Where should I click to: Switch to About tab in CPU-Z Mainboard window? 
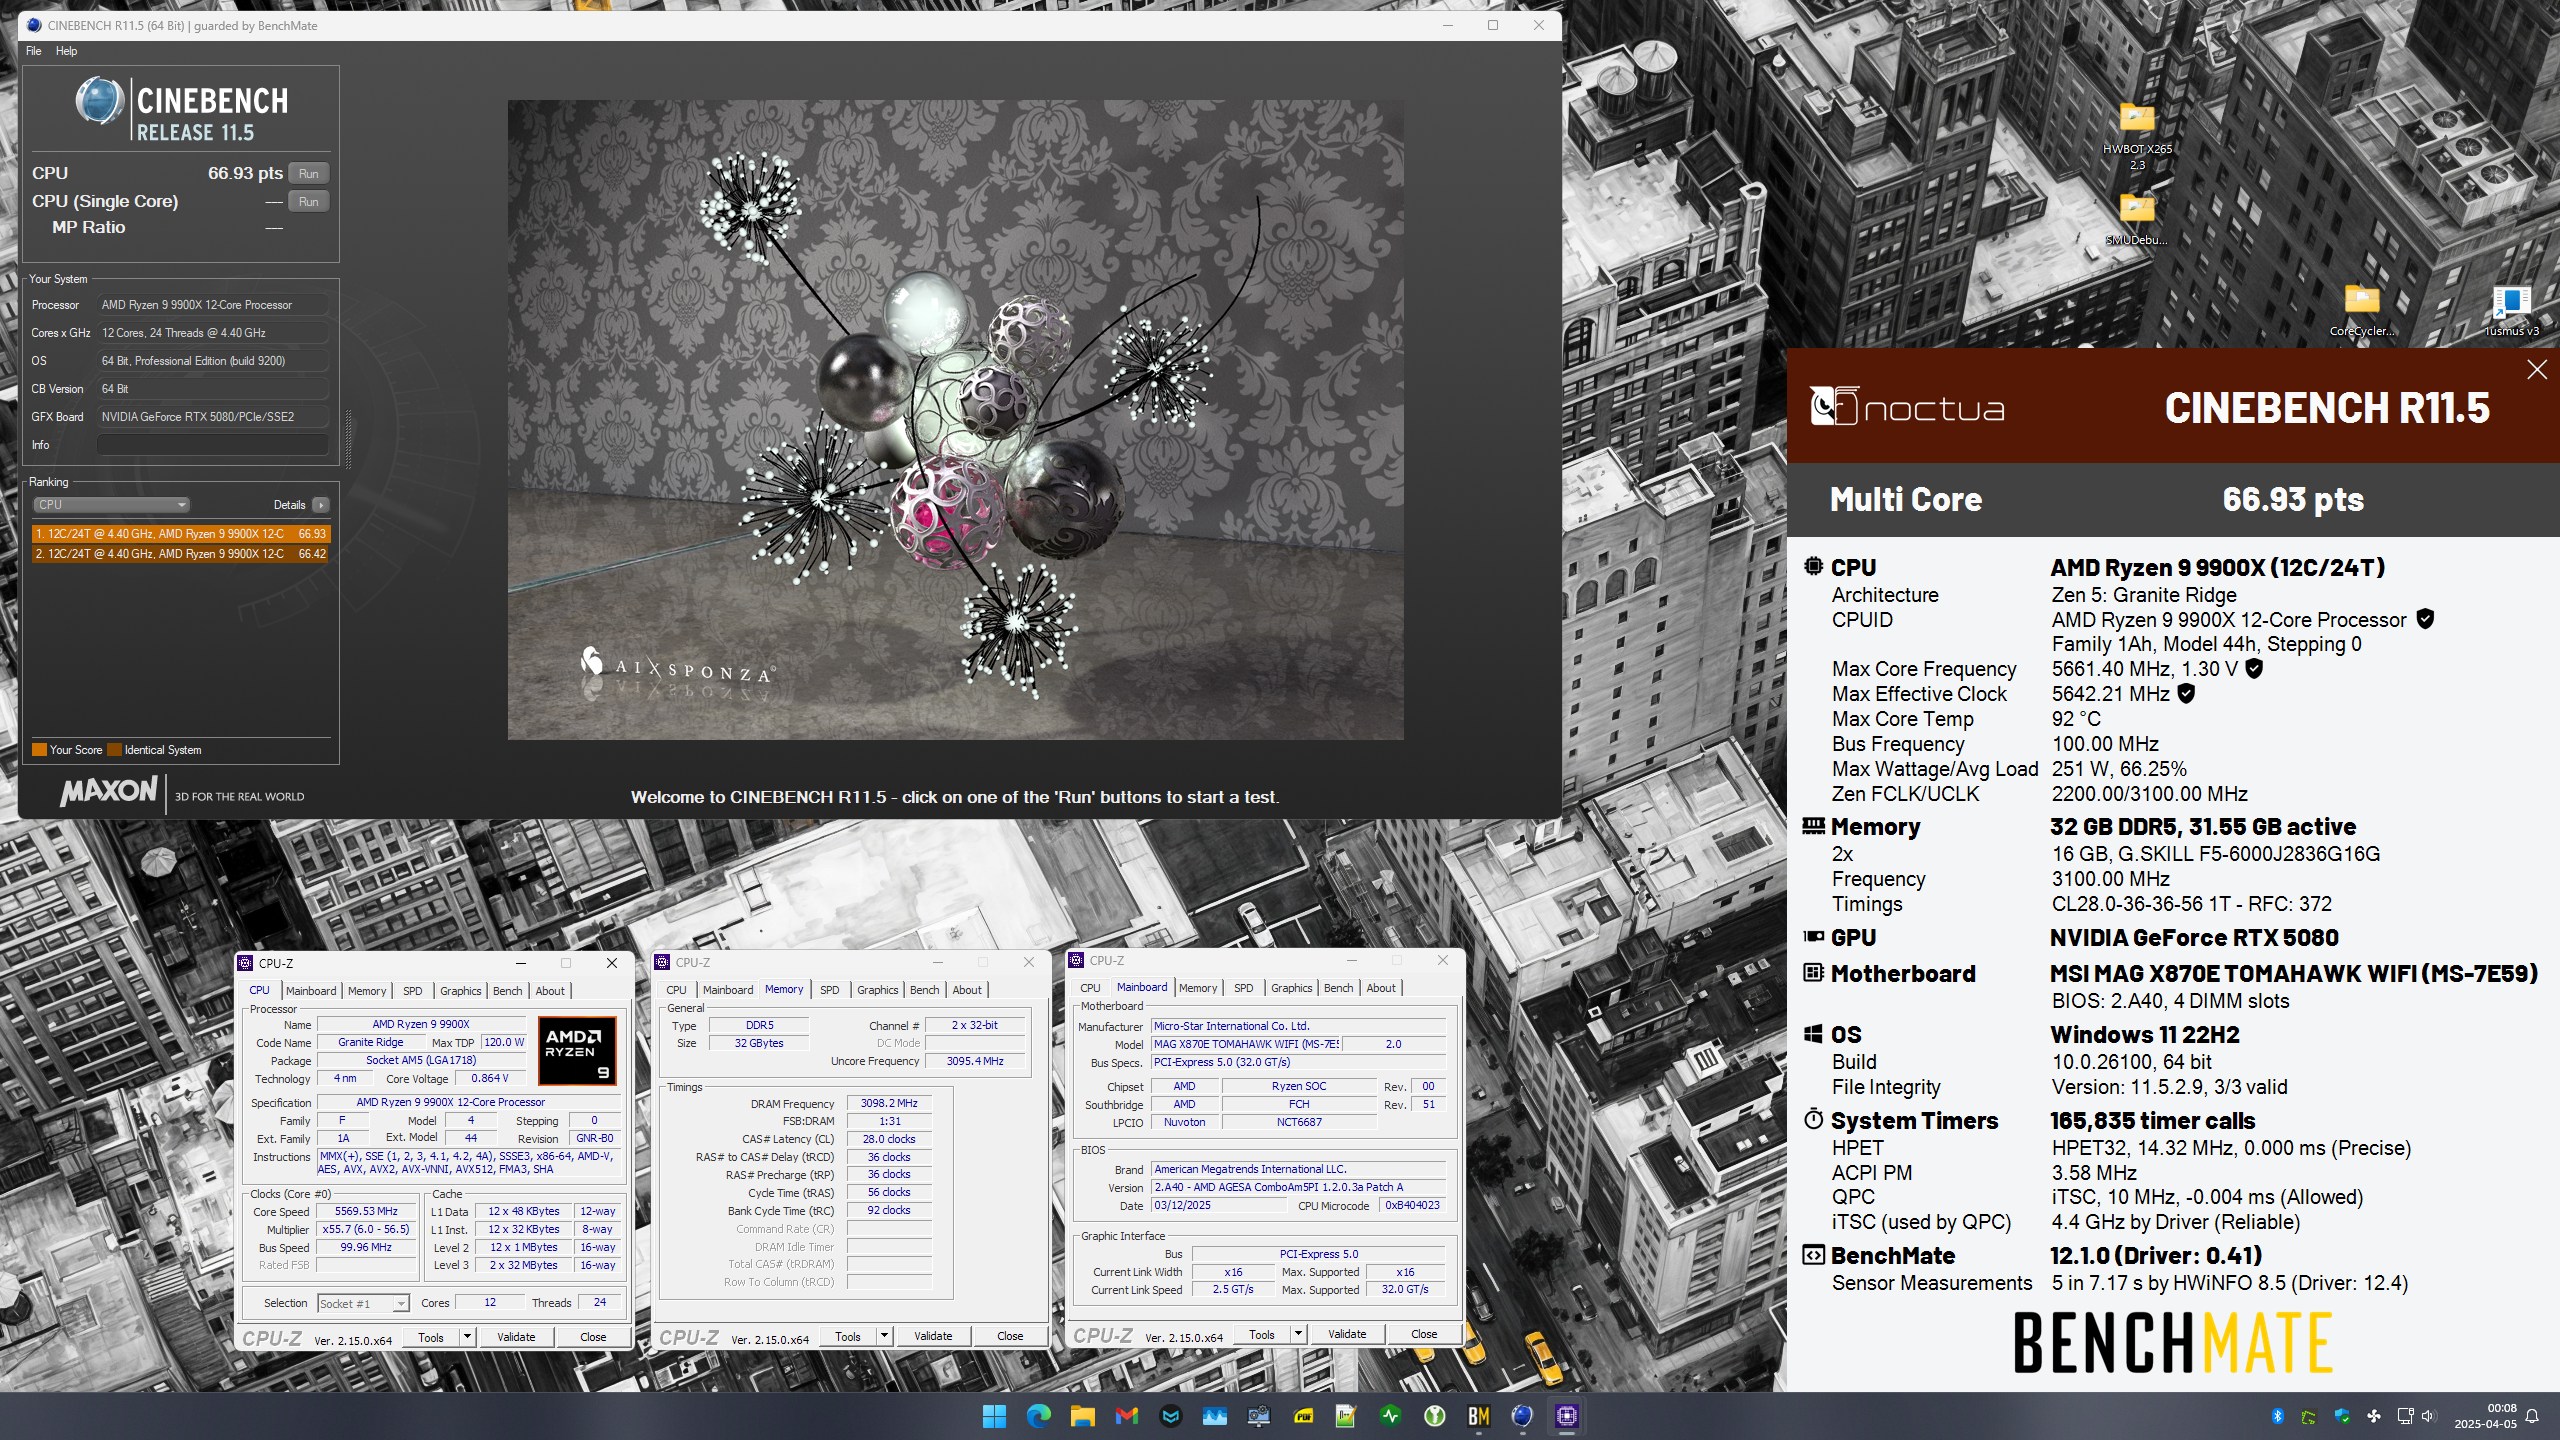(1381, 988)
